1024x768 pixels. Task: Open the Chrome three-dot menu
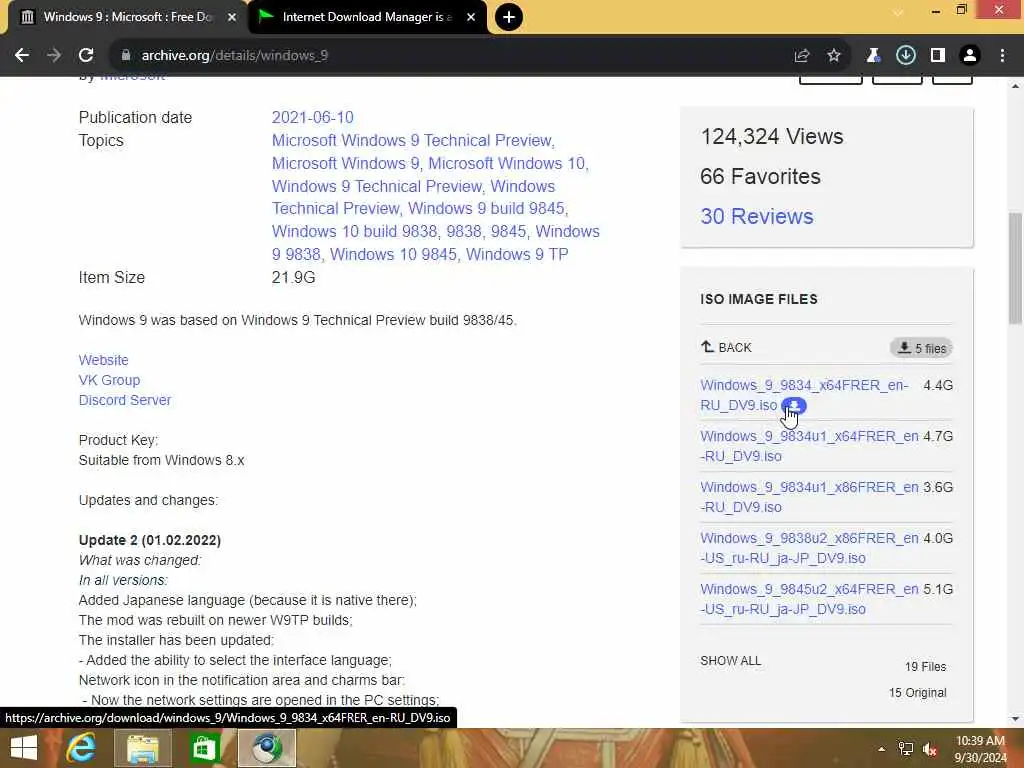[x=1002, y=56]
